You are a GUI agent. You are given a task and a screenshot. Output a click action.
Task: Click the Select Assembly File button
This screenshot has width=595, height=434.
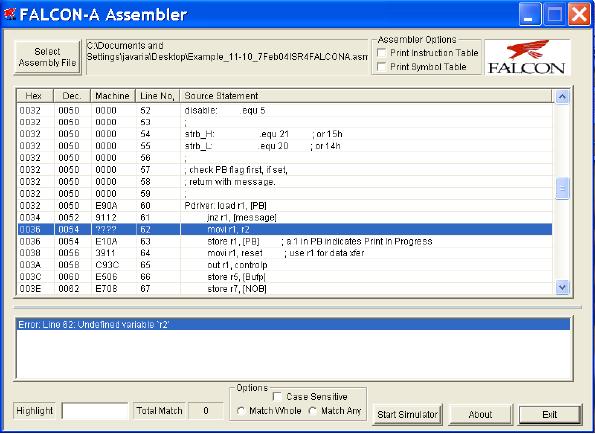coord(47,57)
